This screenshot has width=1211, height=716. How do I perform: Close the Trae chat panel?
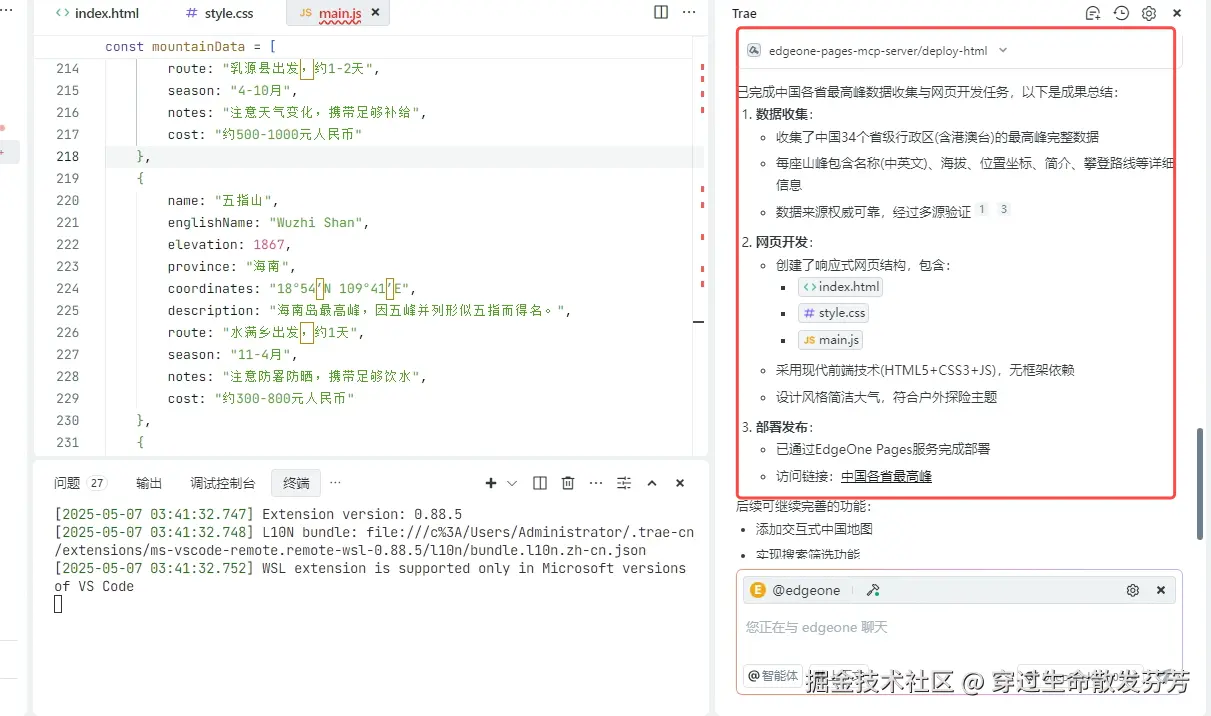tap(1177, 13)
